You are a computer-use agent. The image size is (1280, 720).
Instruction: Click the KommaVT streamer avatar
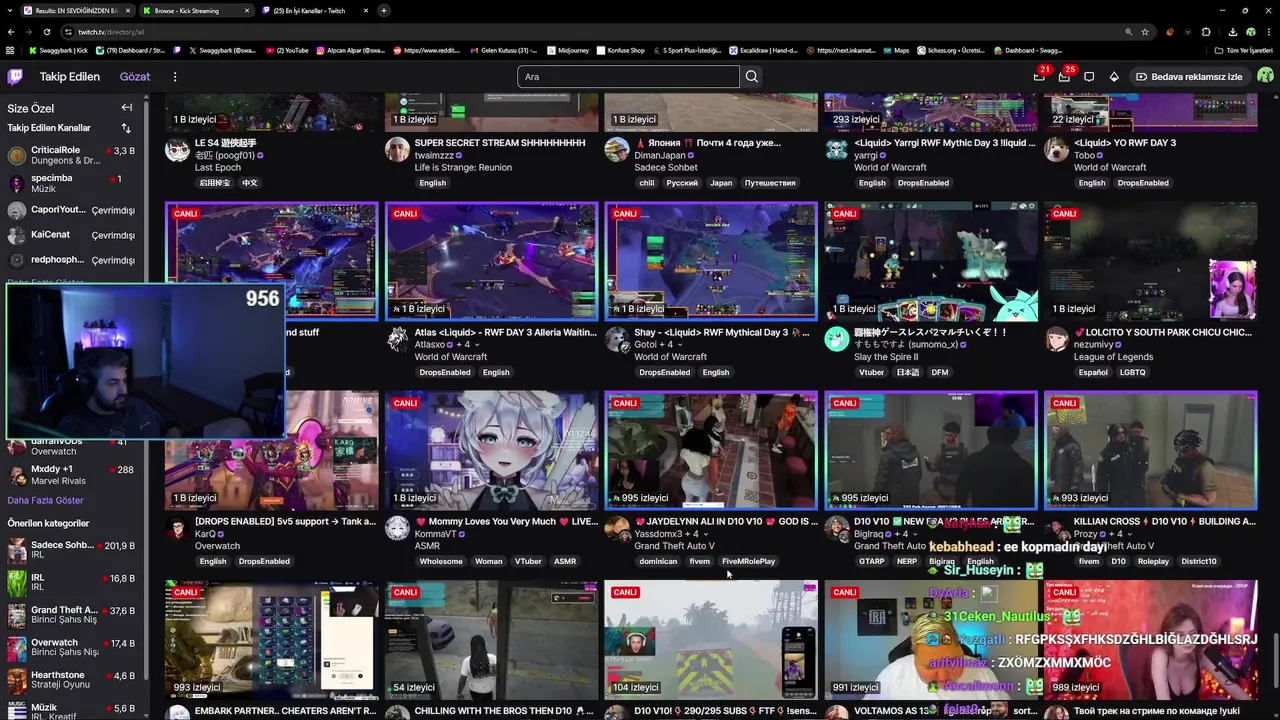397,528
